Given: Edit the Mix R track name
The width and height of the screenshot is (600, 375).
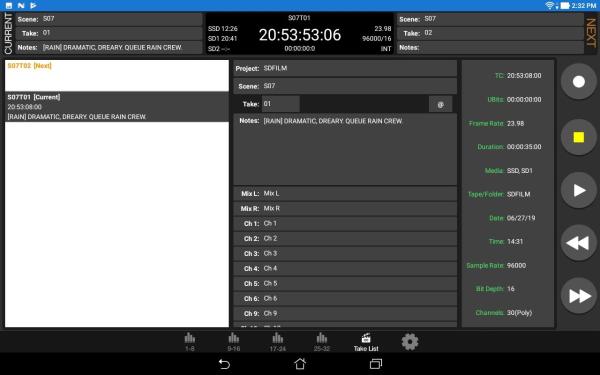Looking at the screenshot, I should click(345, 209).
